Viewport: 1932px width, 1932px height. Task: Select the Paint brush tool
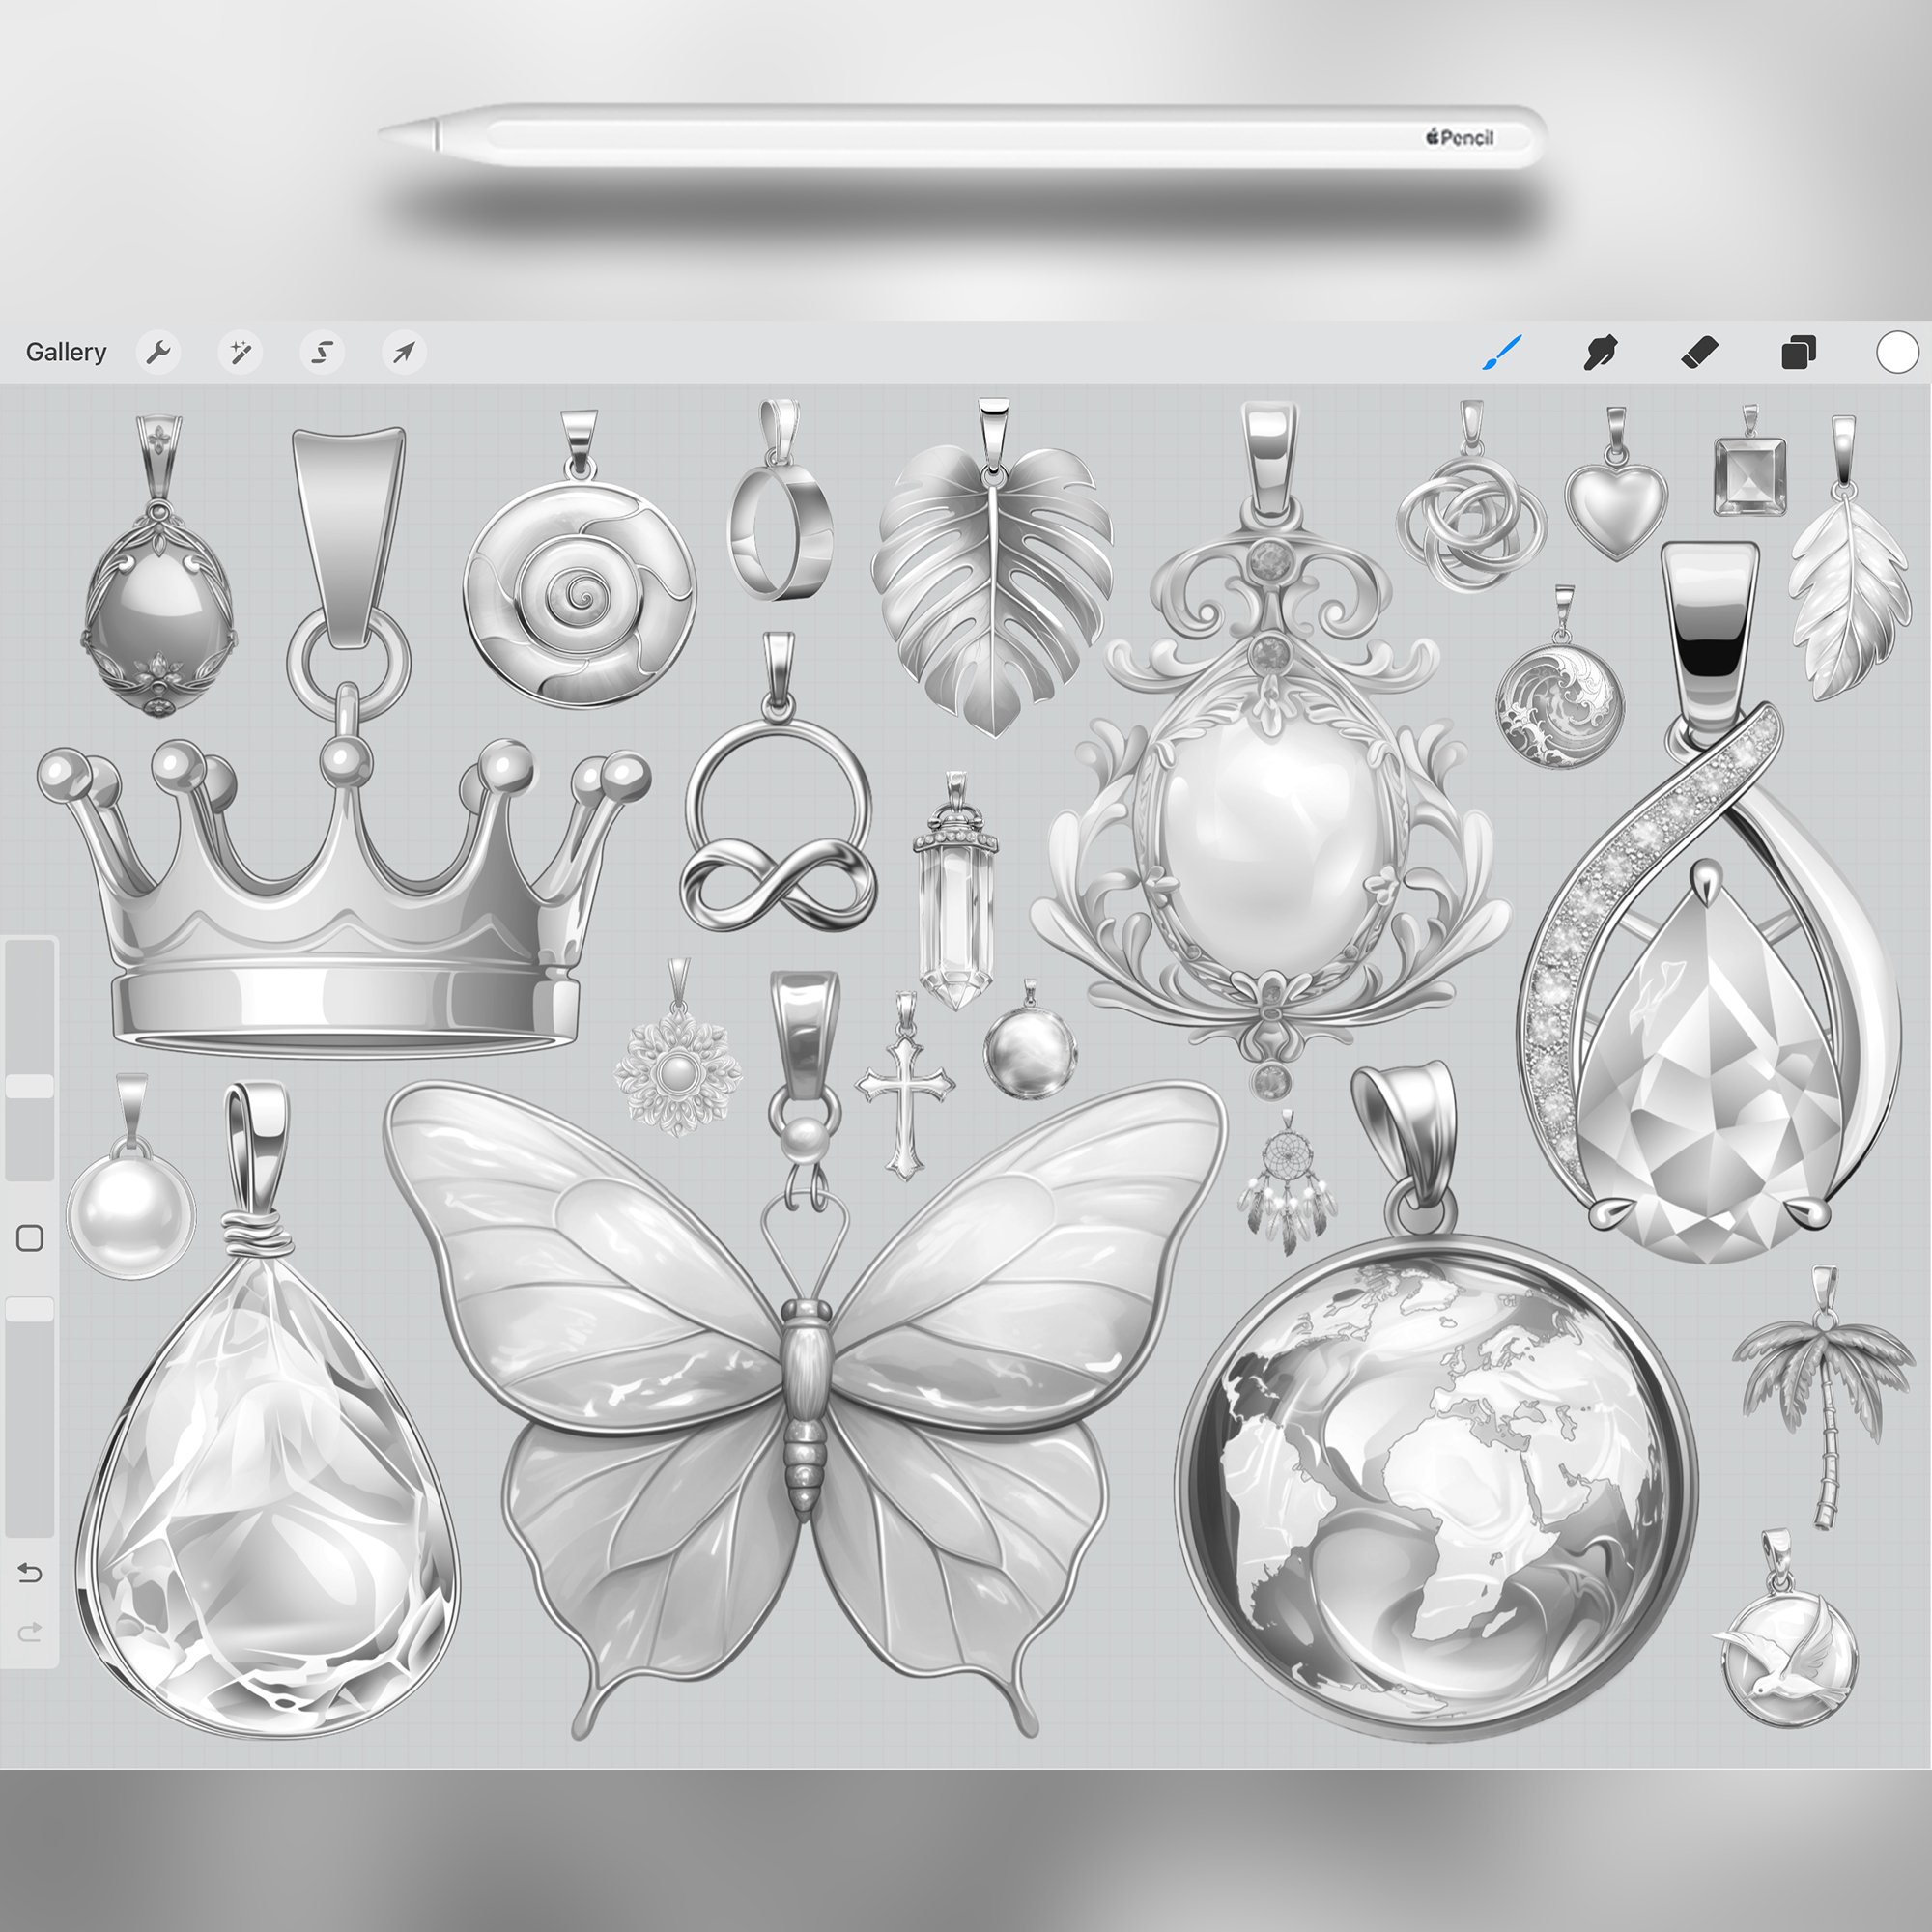[1501, 352]
